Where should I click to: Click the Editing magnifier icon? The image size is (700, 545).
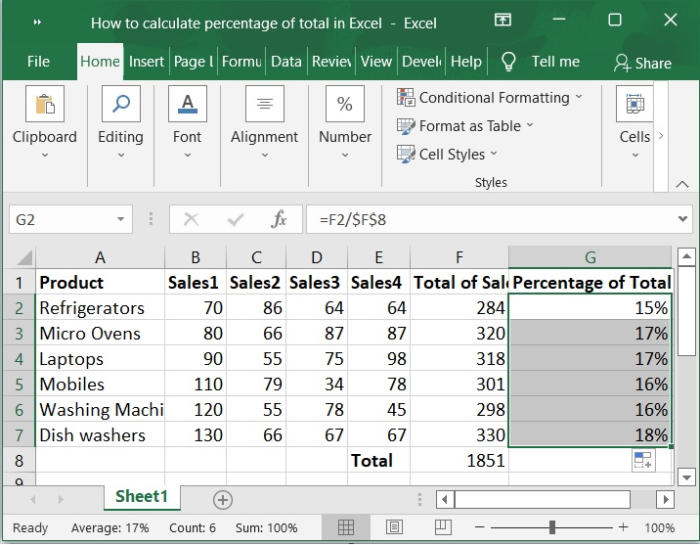pyautogui.click(x=120, y=105)
